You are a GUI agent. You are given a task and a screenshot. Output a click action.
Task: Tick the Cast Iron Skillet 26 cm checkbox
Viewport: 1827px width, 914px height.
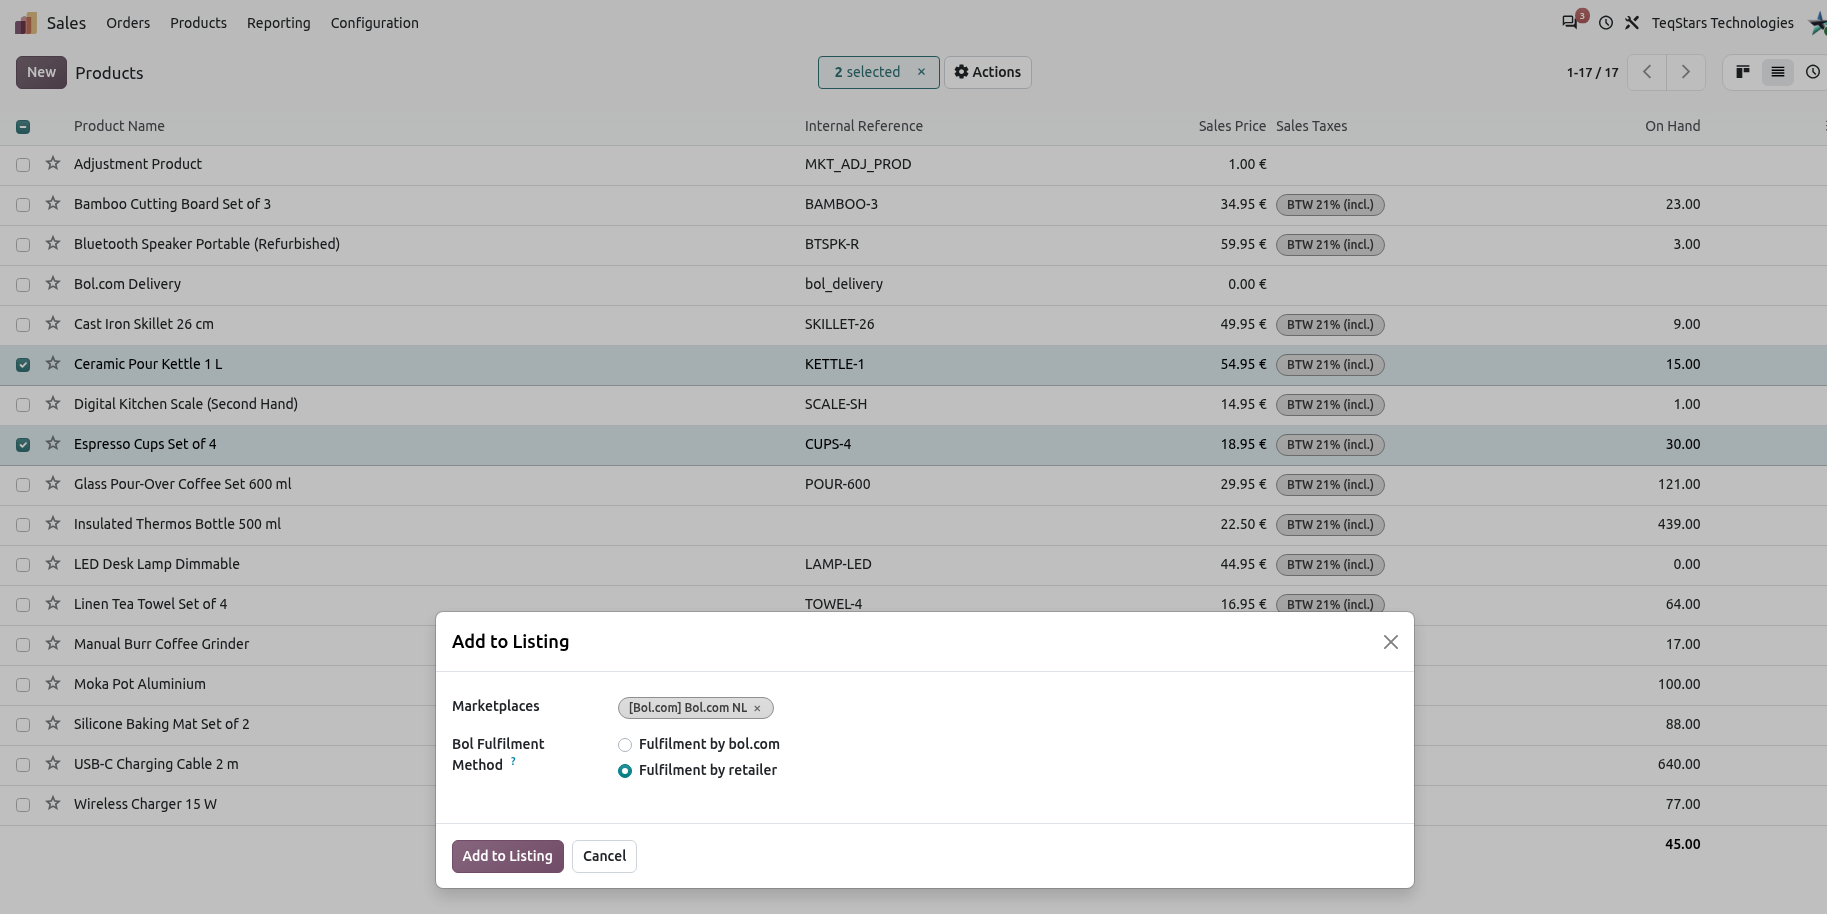tap(23, 325)
